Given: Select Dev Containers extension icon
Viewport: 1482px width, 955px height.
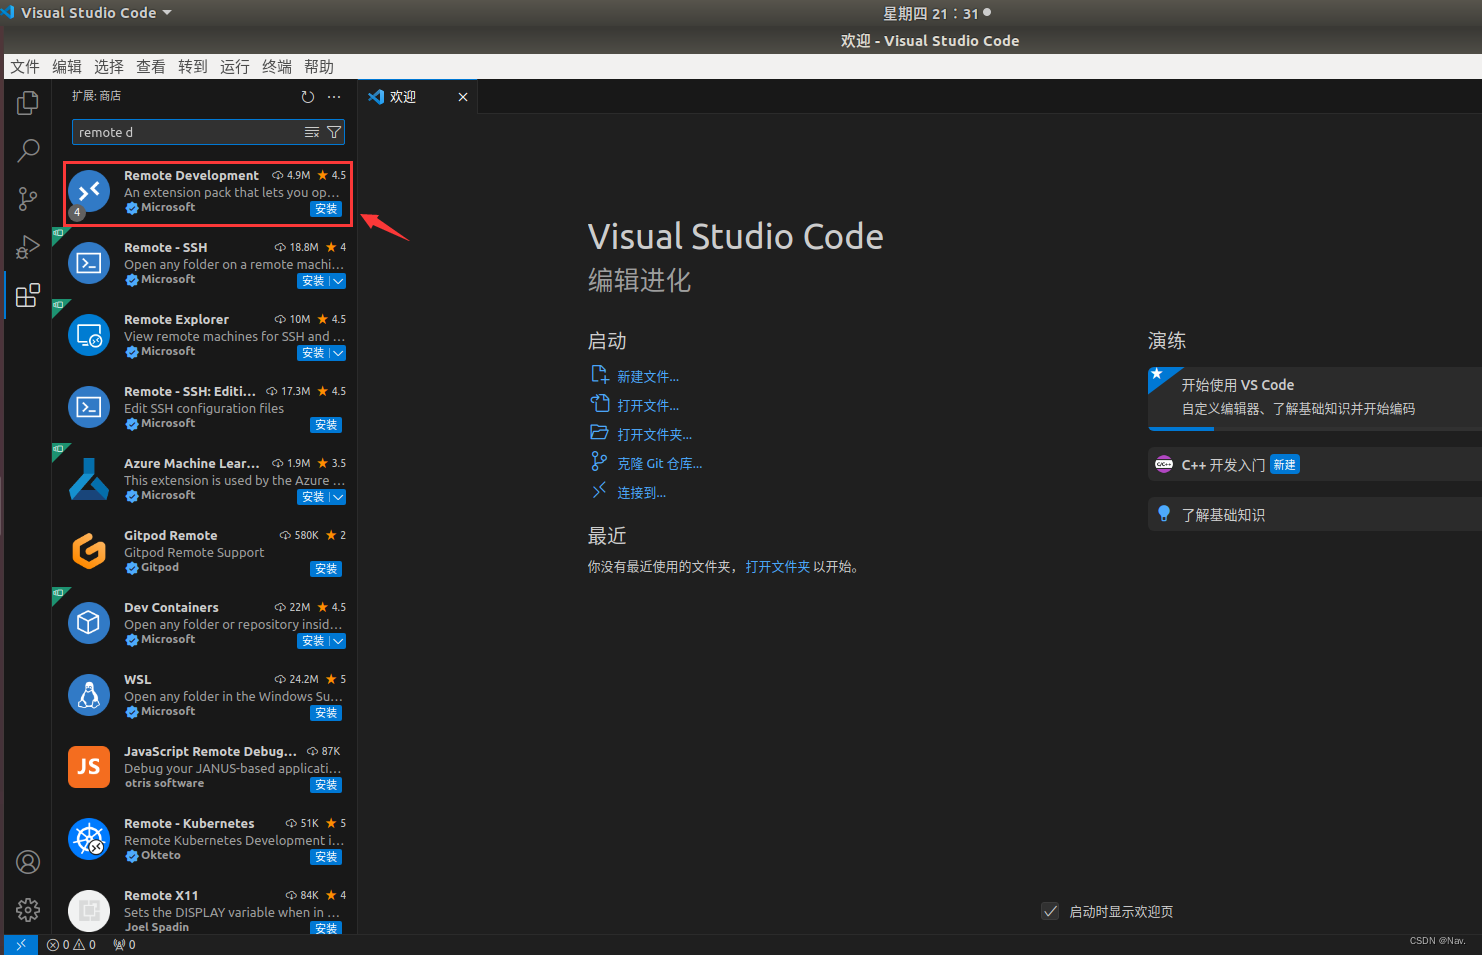Looking at the screenshot, I should pyautogui.click(x=89, y=623).
